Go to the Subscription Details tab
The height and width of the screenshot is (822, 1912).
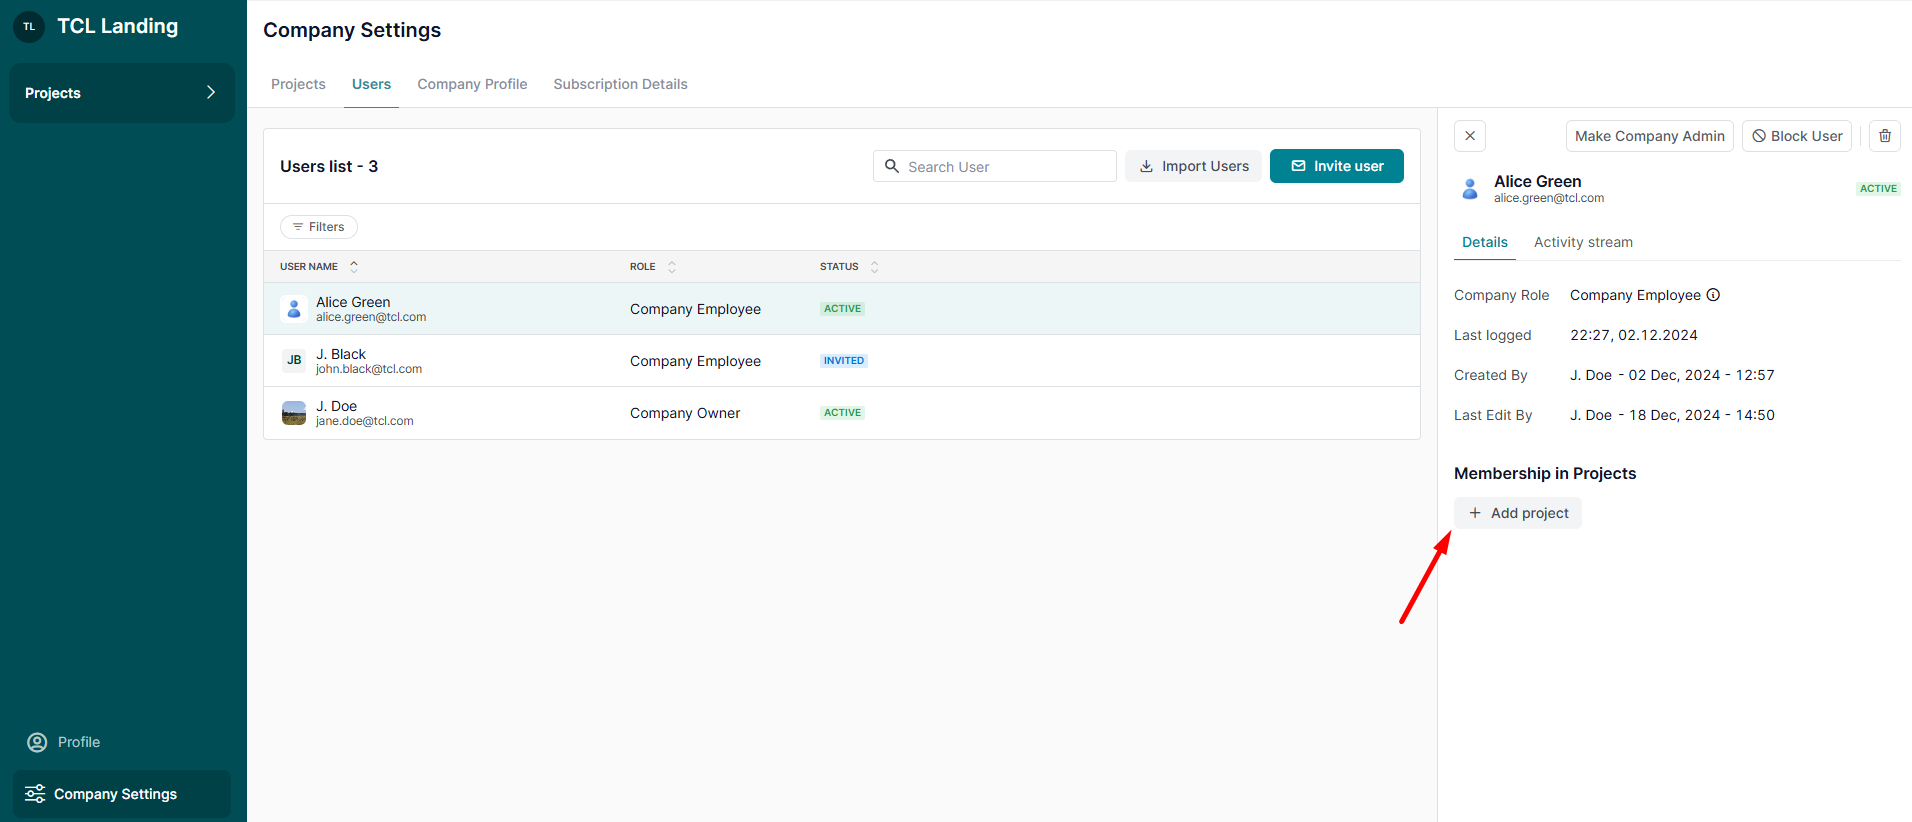point(620,84)
